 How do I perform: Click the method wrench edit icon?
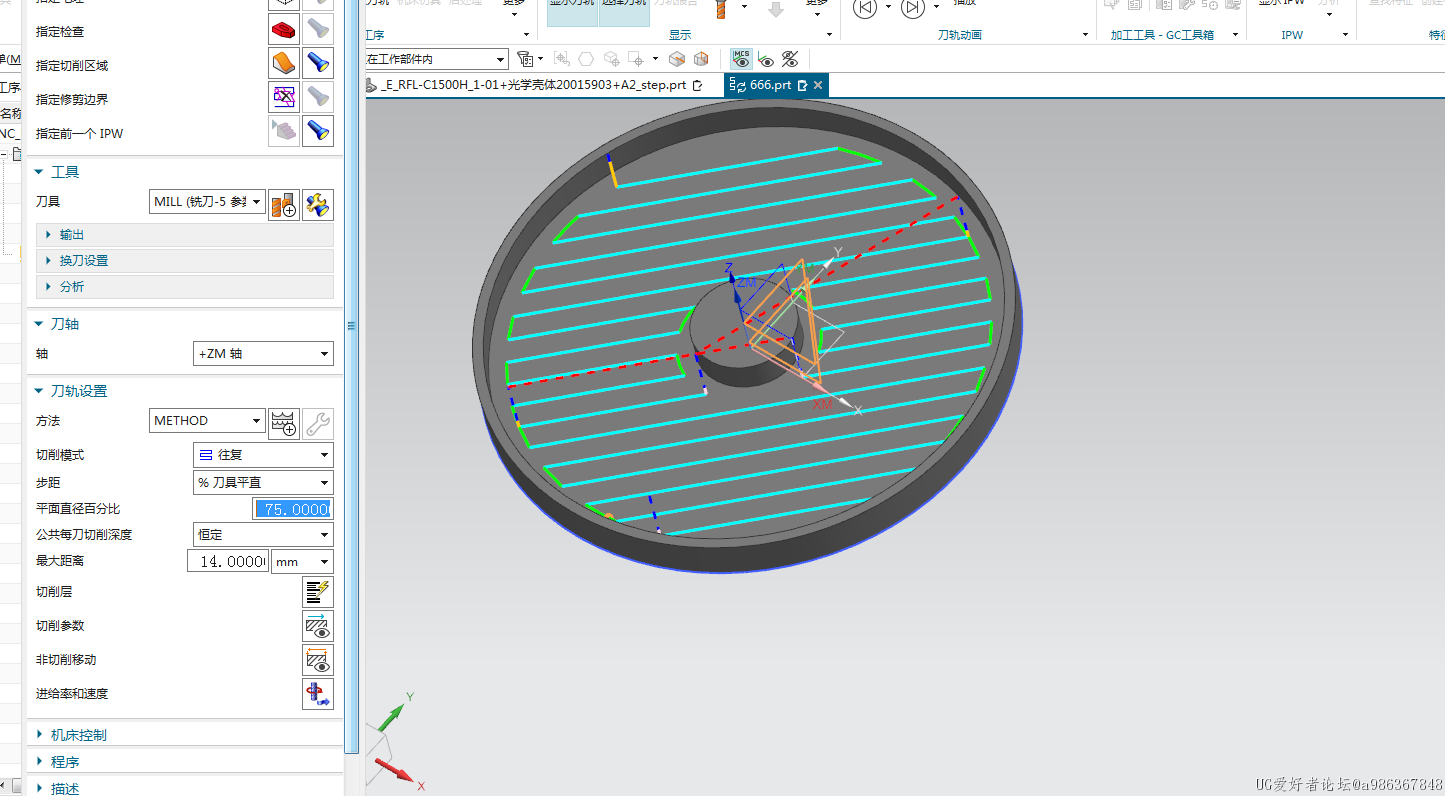coord(318,424)
